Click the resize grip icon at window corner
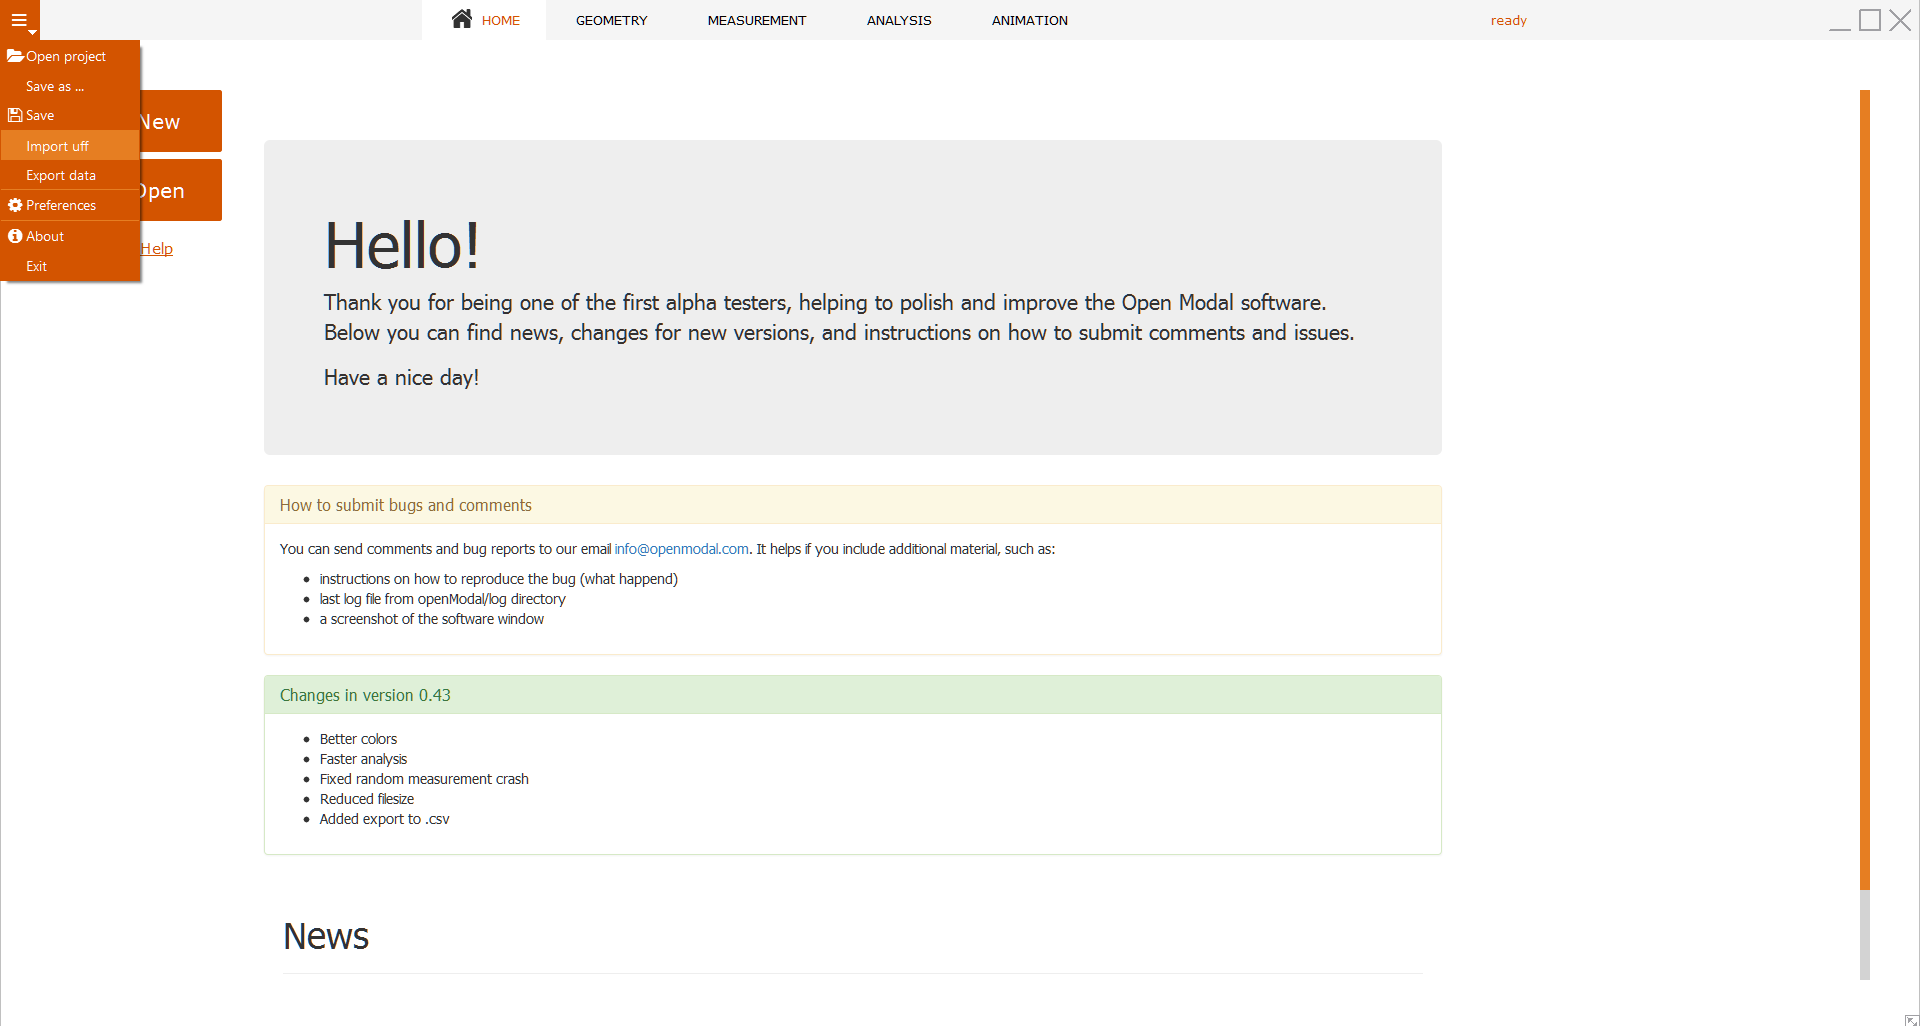The width and height of the screenshot is (1920, 1026). tap(1911, 1019)
